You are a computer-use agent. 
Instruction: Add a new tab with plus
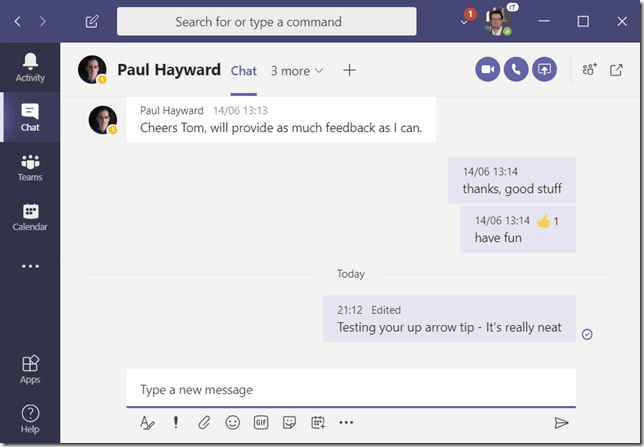tap(349, 70)
